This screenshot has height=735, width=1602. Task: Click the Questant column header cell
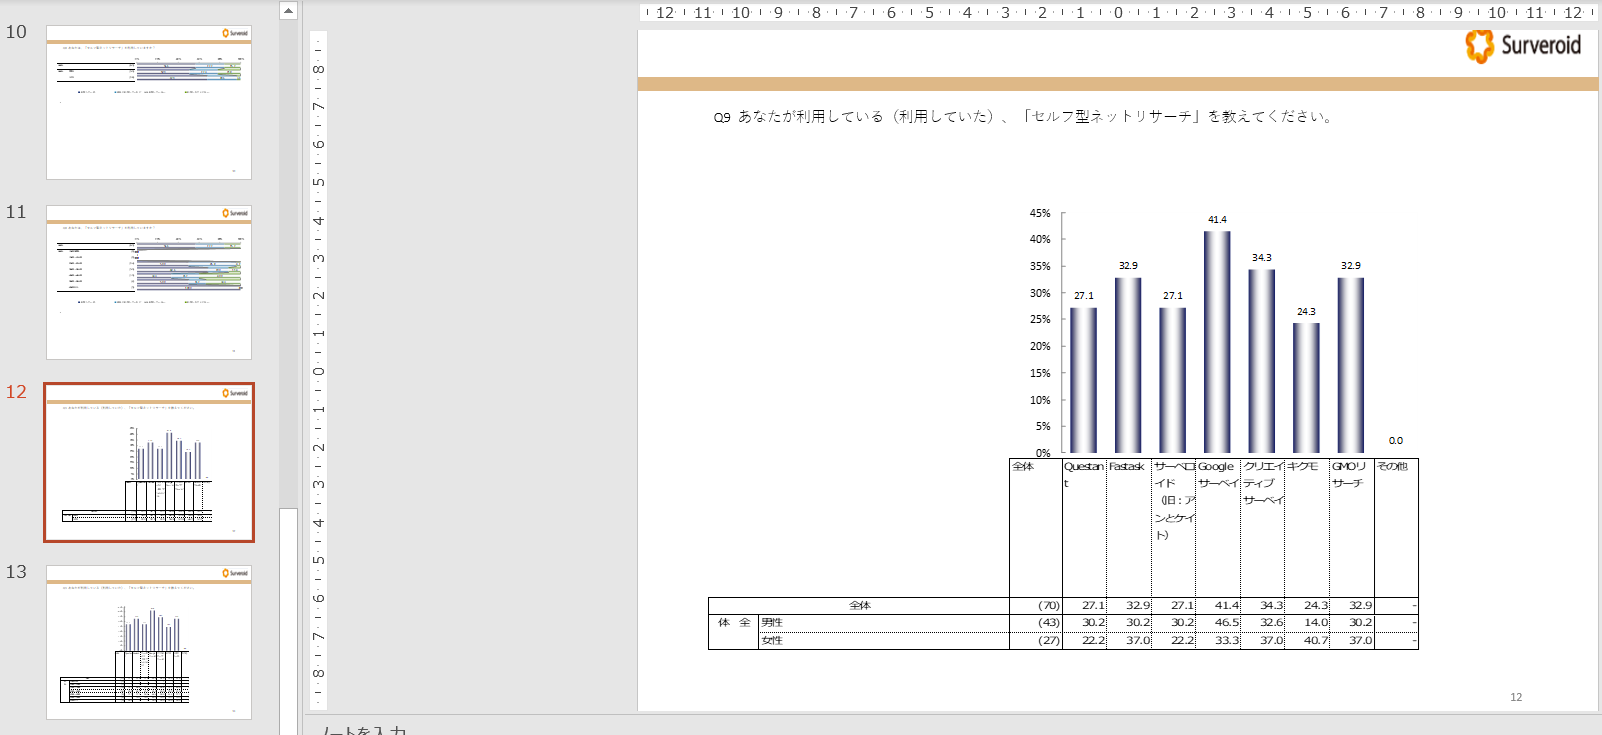(1084, 528)
